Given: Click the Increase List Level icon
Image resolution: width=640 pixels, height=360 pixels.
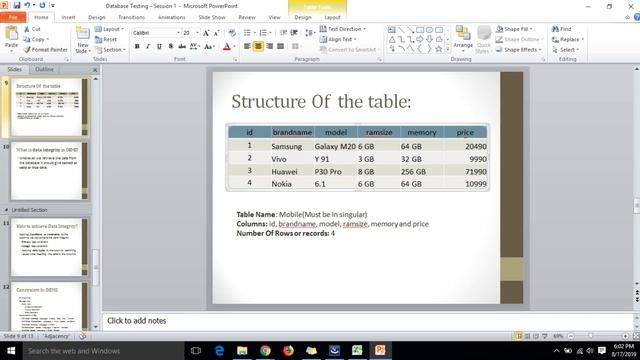Looking at the screenshot, I should 294,33.
